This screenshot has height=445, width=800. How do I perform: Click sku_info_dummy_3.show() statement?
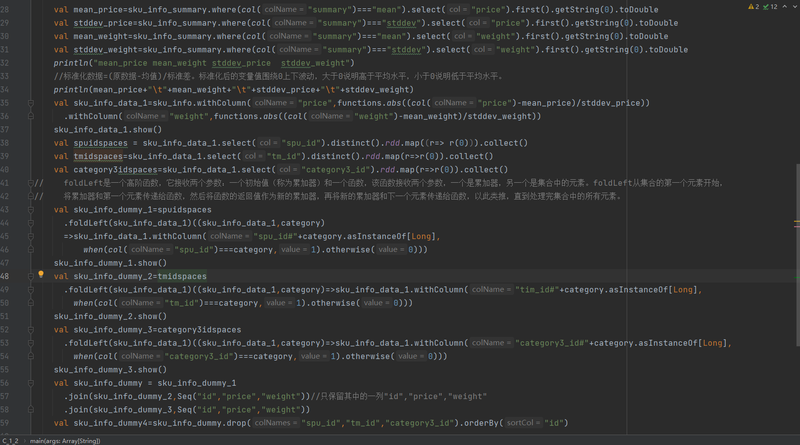pos(110,369)
